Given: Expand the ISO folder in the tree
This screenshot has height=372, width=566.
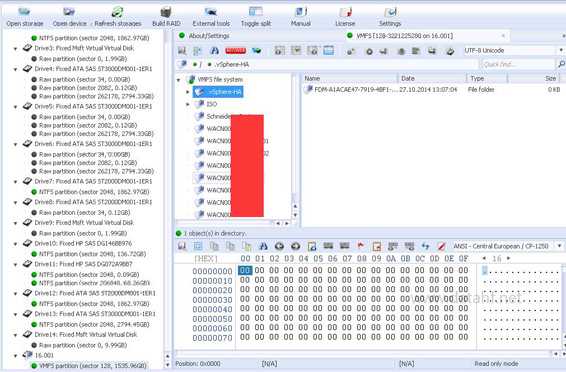Looking at the screenshot, I should pos(187,104).
